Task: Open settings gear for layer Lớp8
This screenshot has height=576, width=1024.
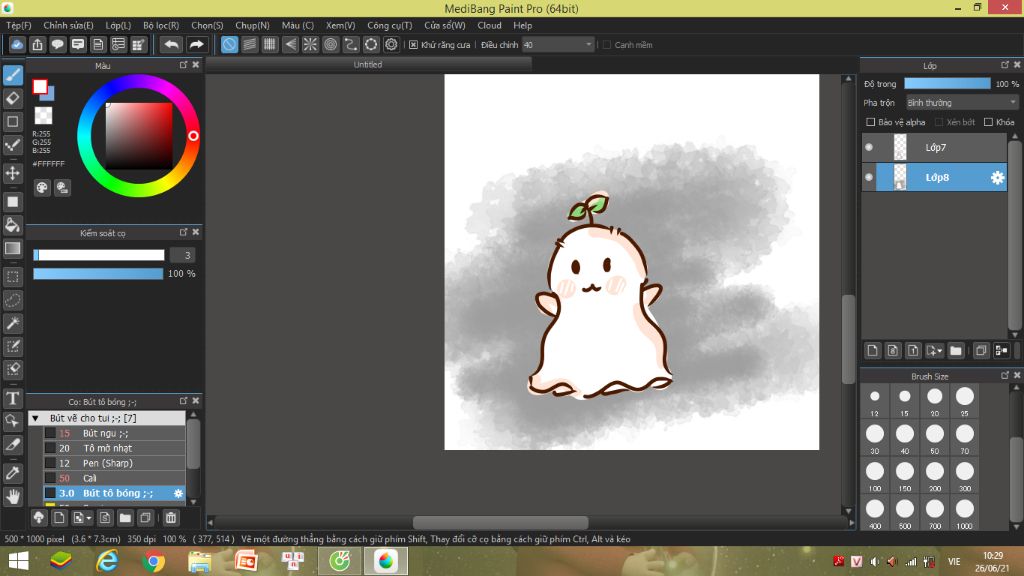Action: click(997, 178)
